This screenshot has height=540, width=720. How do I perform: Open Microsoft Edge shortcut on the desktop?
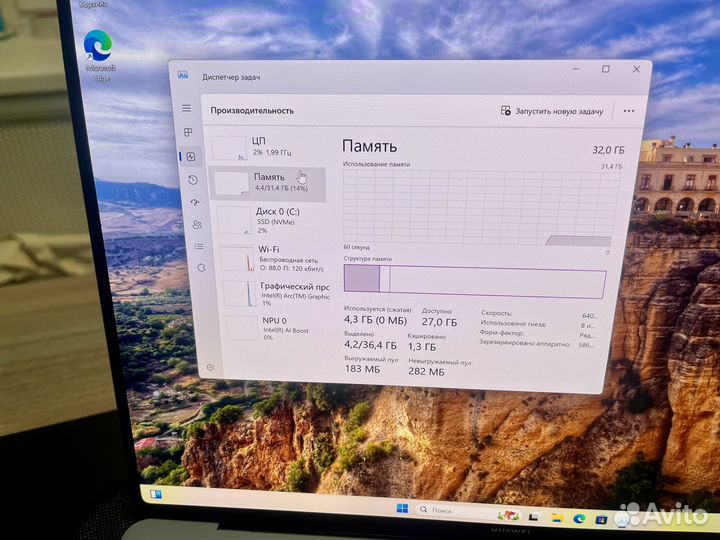[x=99, y=56]
